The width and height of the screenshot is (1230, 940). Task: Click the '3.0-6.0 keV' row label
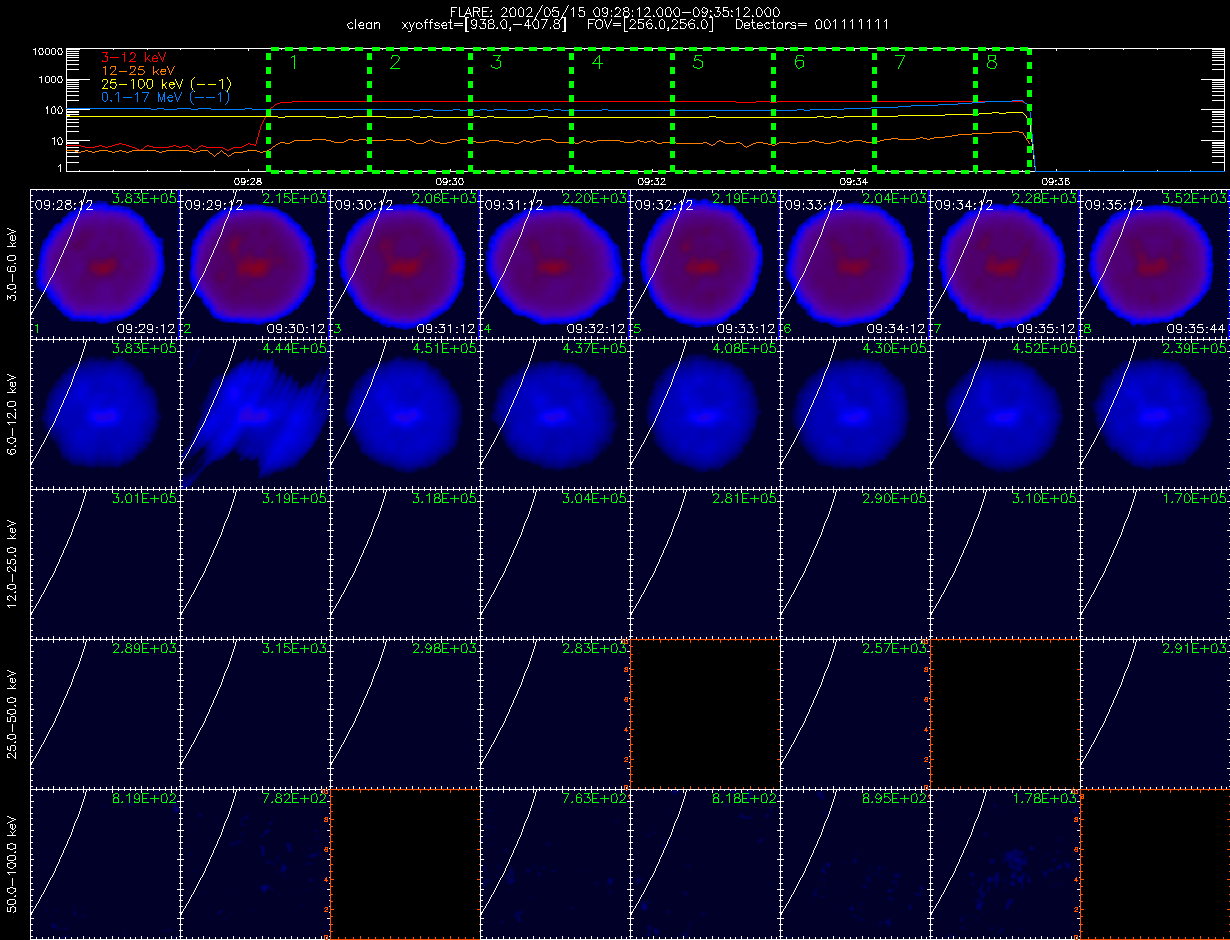tap(11, 264)
